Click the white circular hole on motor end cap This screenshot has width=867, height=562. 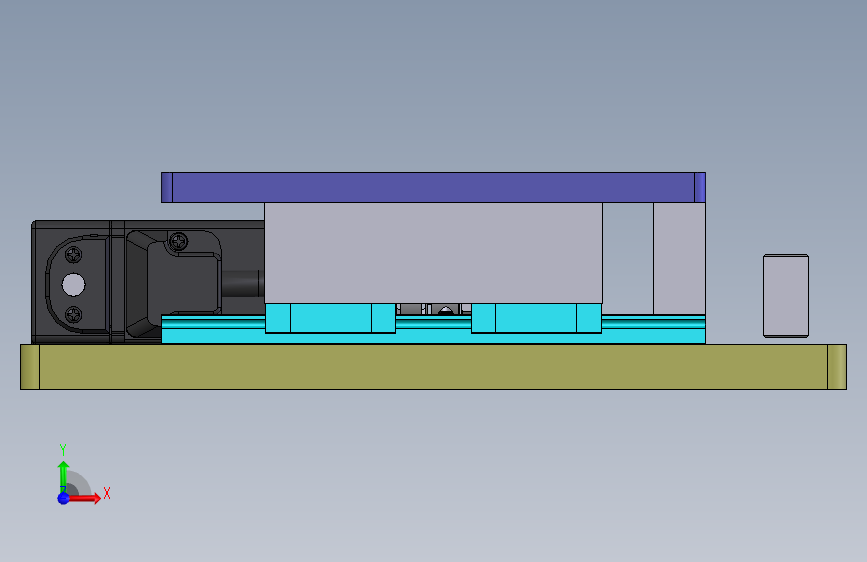click(74, 285)
